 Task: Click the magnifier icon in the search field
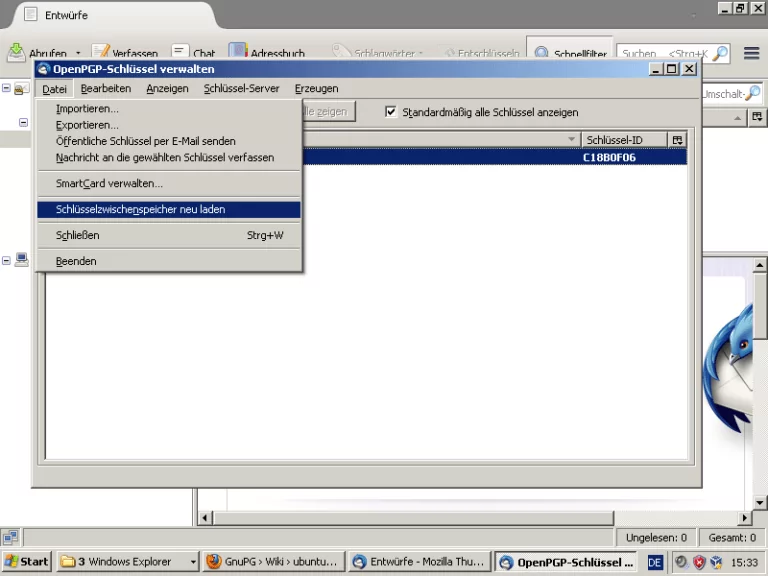(x=720, y=53)
